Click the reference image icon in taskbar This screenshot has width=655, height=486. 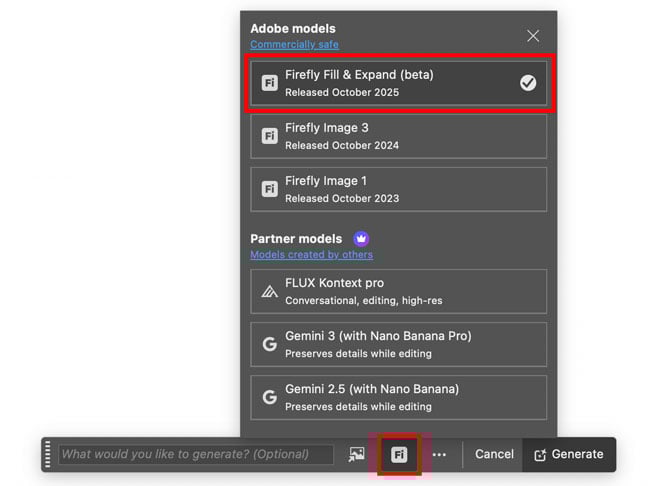357,454
